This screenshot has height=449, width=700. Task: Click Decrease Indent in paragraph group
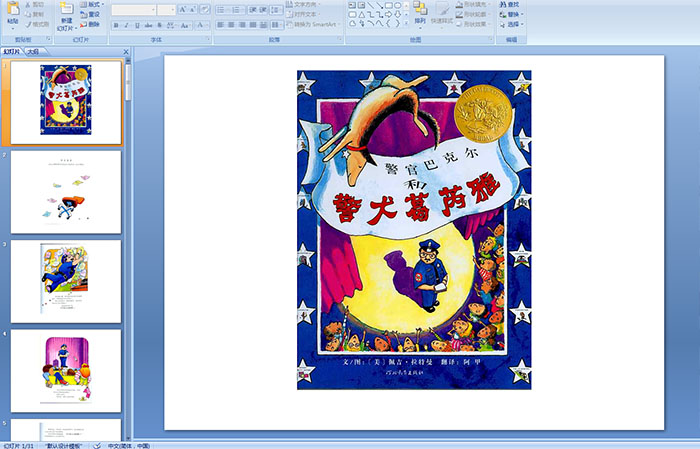[252, 9]
